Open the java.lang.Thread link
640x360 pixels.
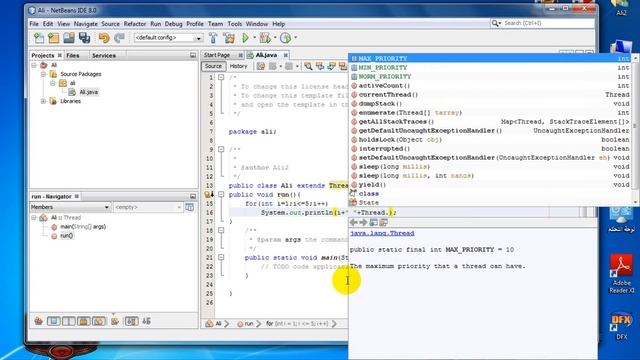click(382, 233)
